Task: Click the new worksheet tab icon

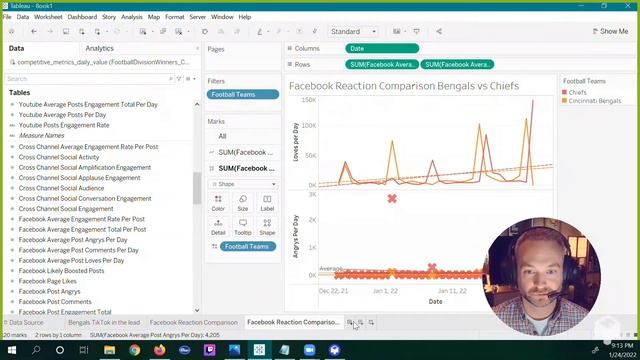Action: 350,322
